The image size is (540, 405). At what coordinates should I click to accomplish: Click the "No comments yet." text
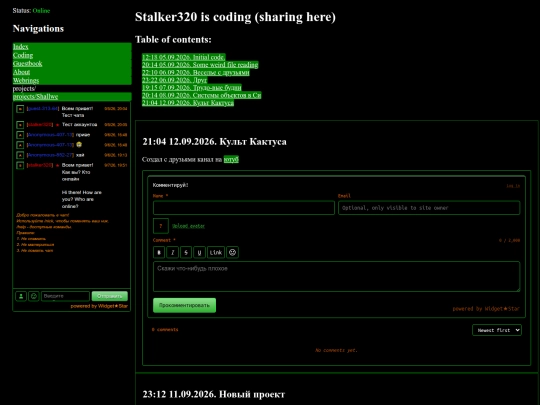tap(336, 350)
